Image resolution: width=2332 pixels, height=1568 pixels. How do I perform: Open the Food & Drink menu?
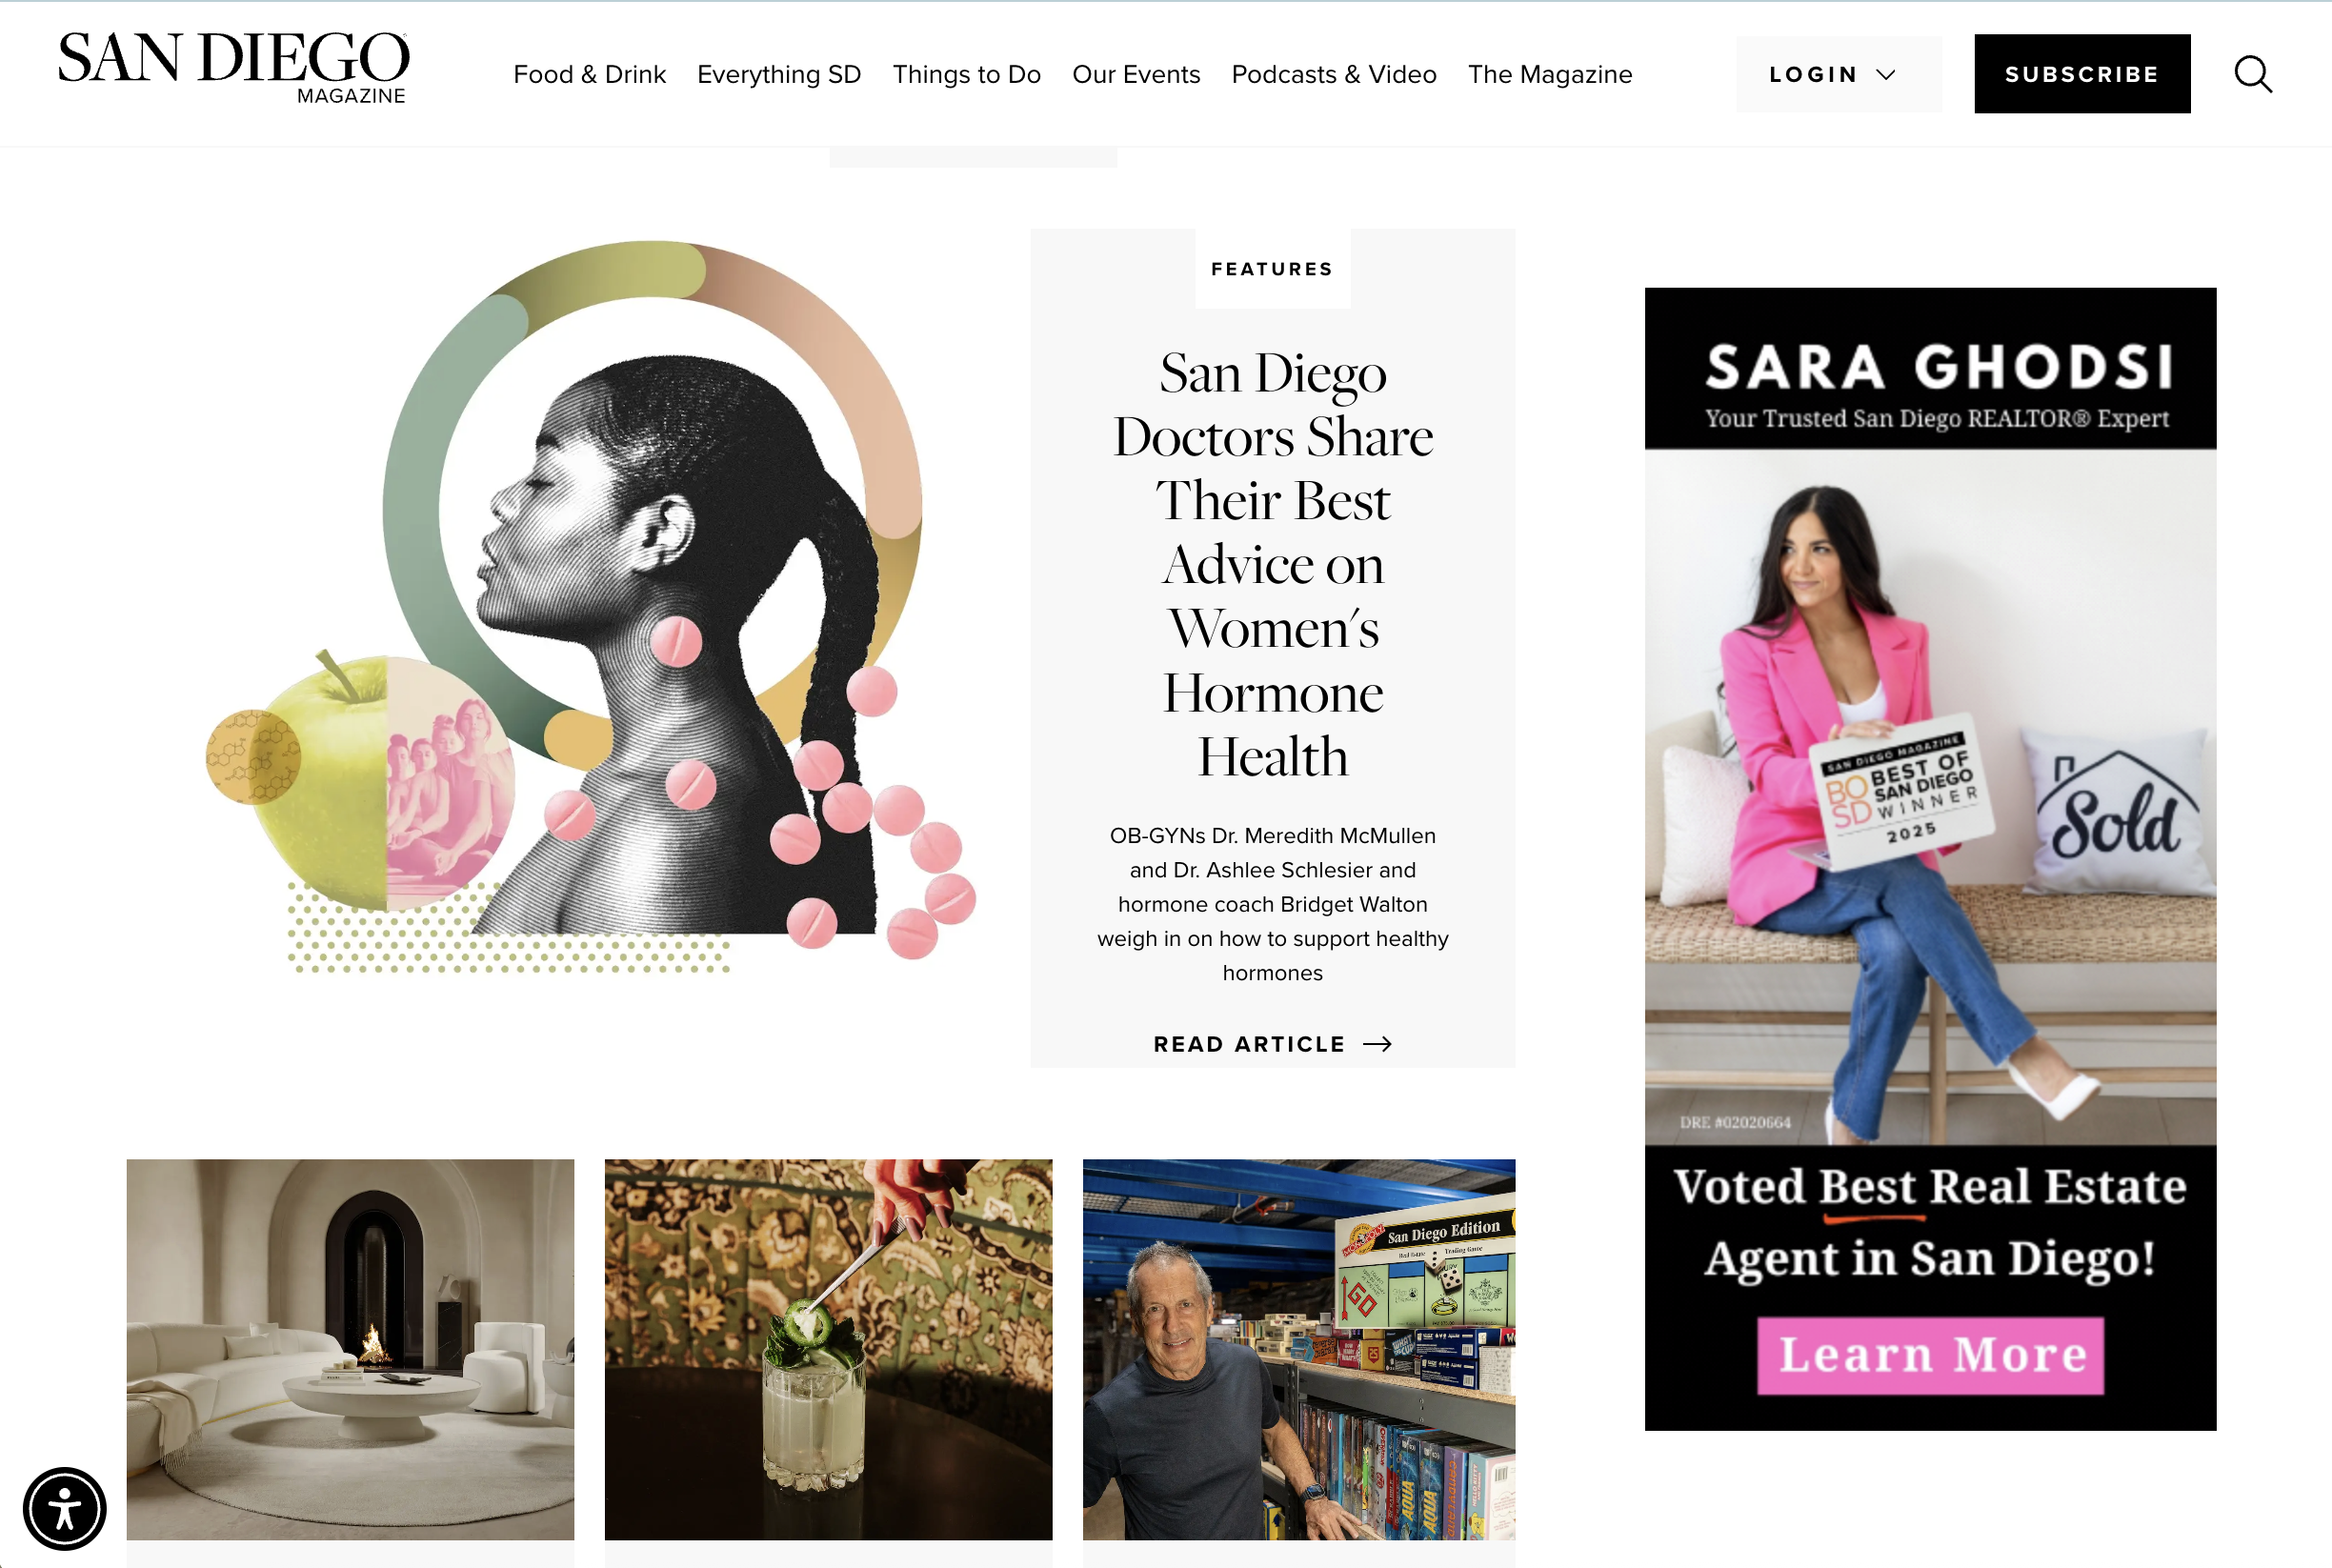589,74
